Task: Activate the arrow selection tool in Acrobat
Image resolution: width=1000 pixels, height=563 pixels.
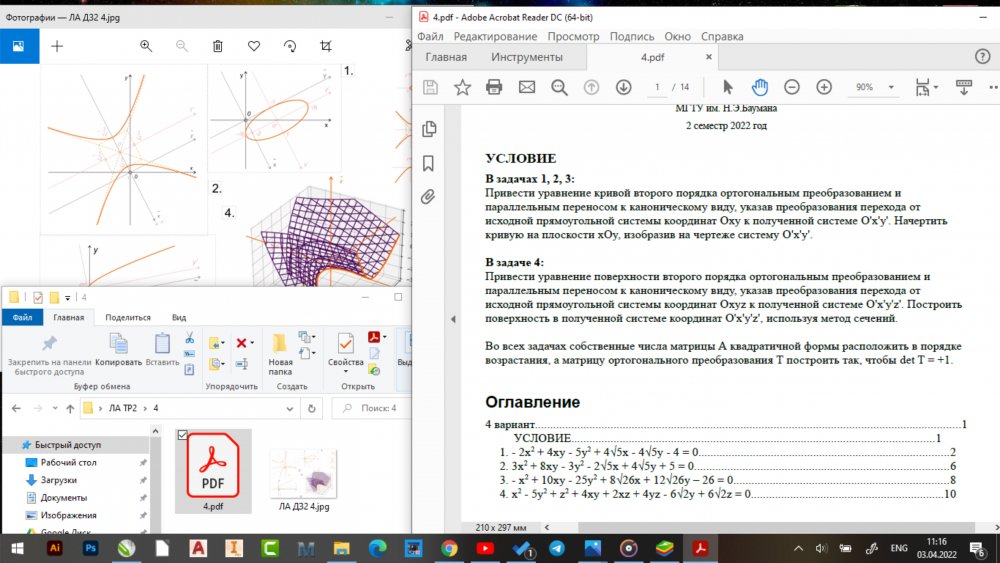Action: tap(727, 87)
